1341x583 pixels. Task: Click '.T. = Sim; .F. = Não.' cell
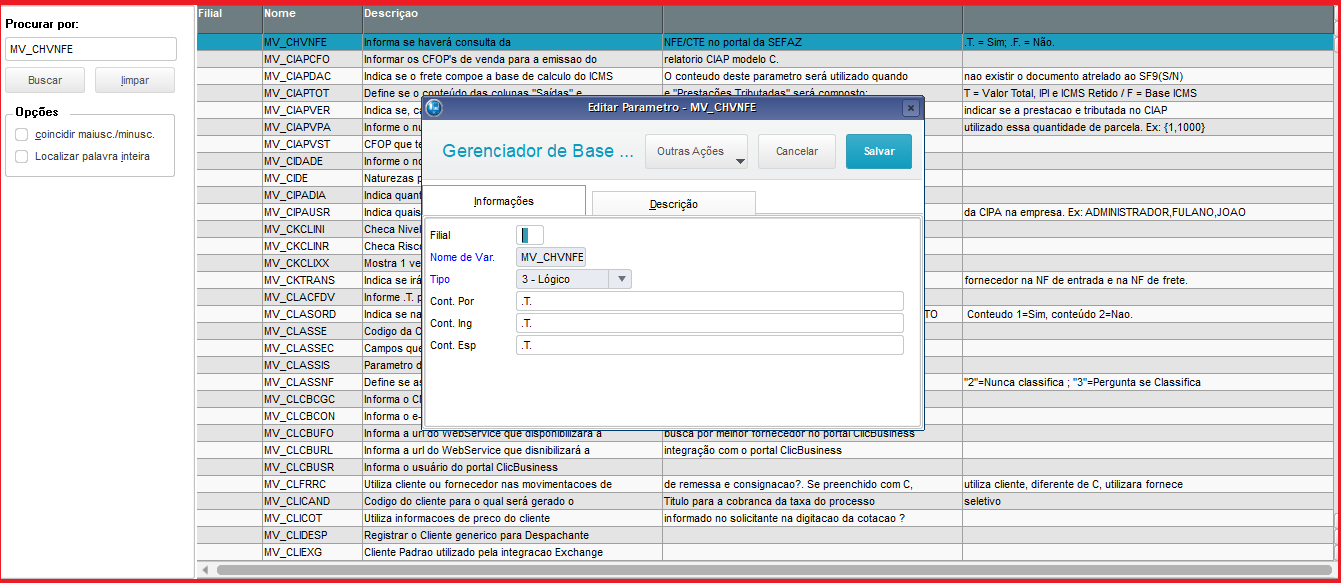coord(1148,42)
